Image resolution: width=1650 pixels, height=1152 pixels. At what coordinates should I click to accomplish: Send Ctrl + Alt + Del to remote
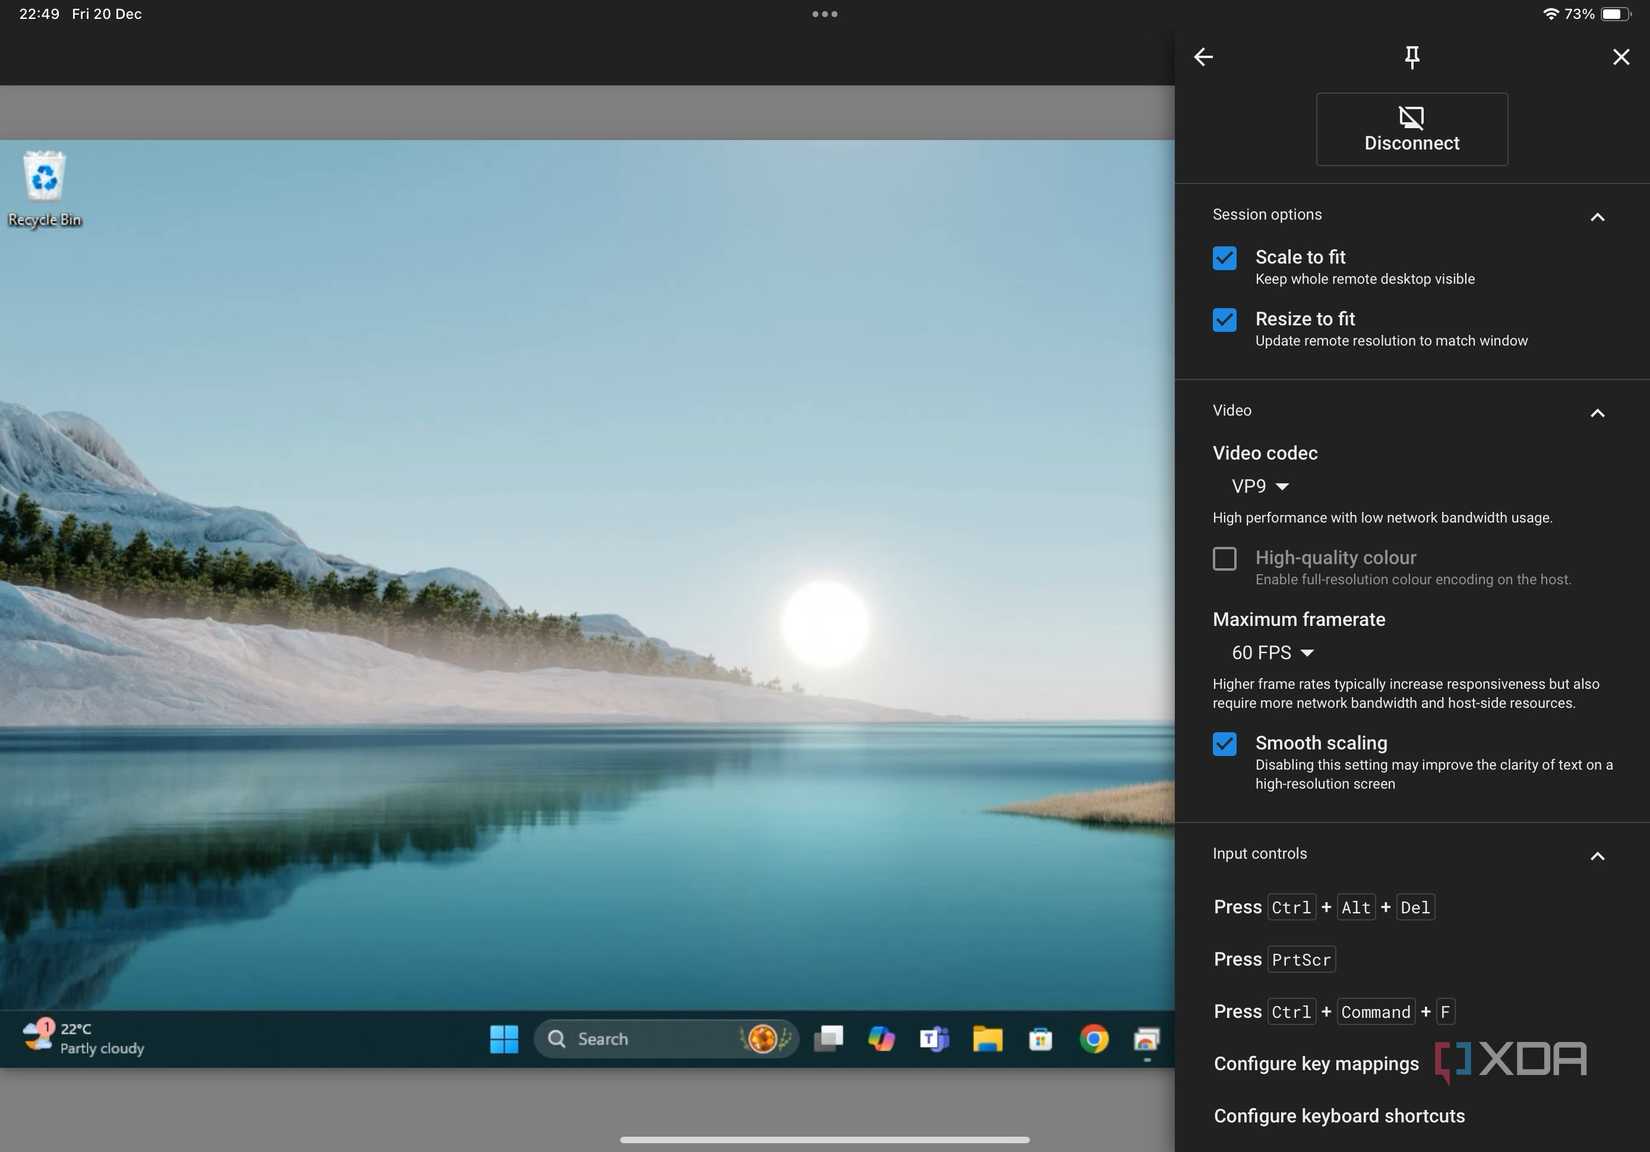(x=1323, y=907)
